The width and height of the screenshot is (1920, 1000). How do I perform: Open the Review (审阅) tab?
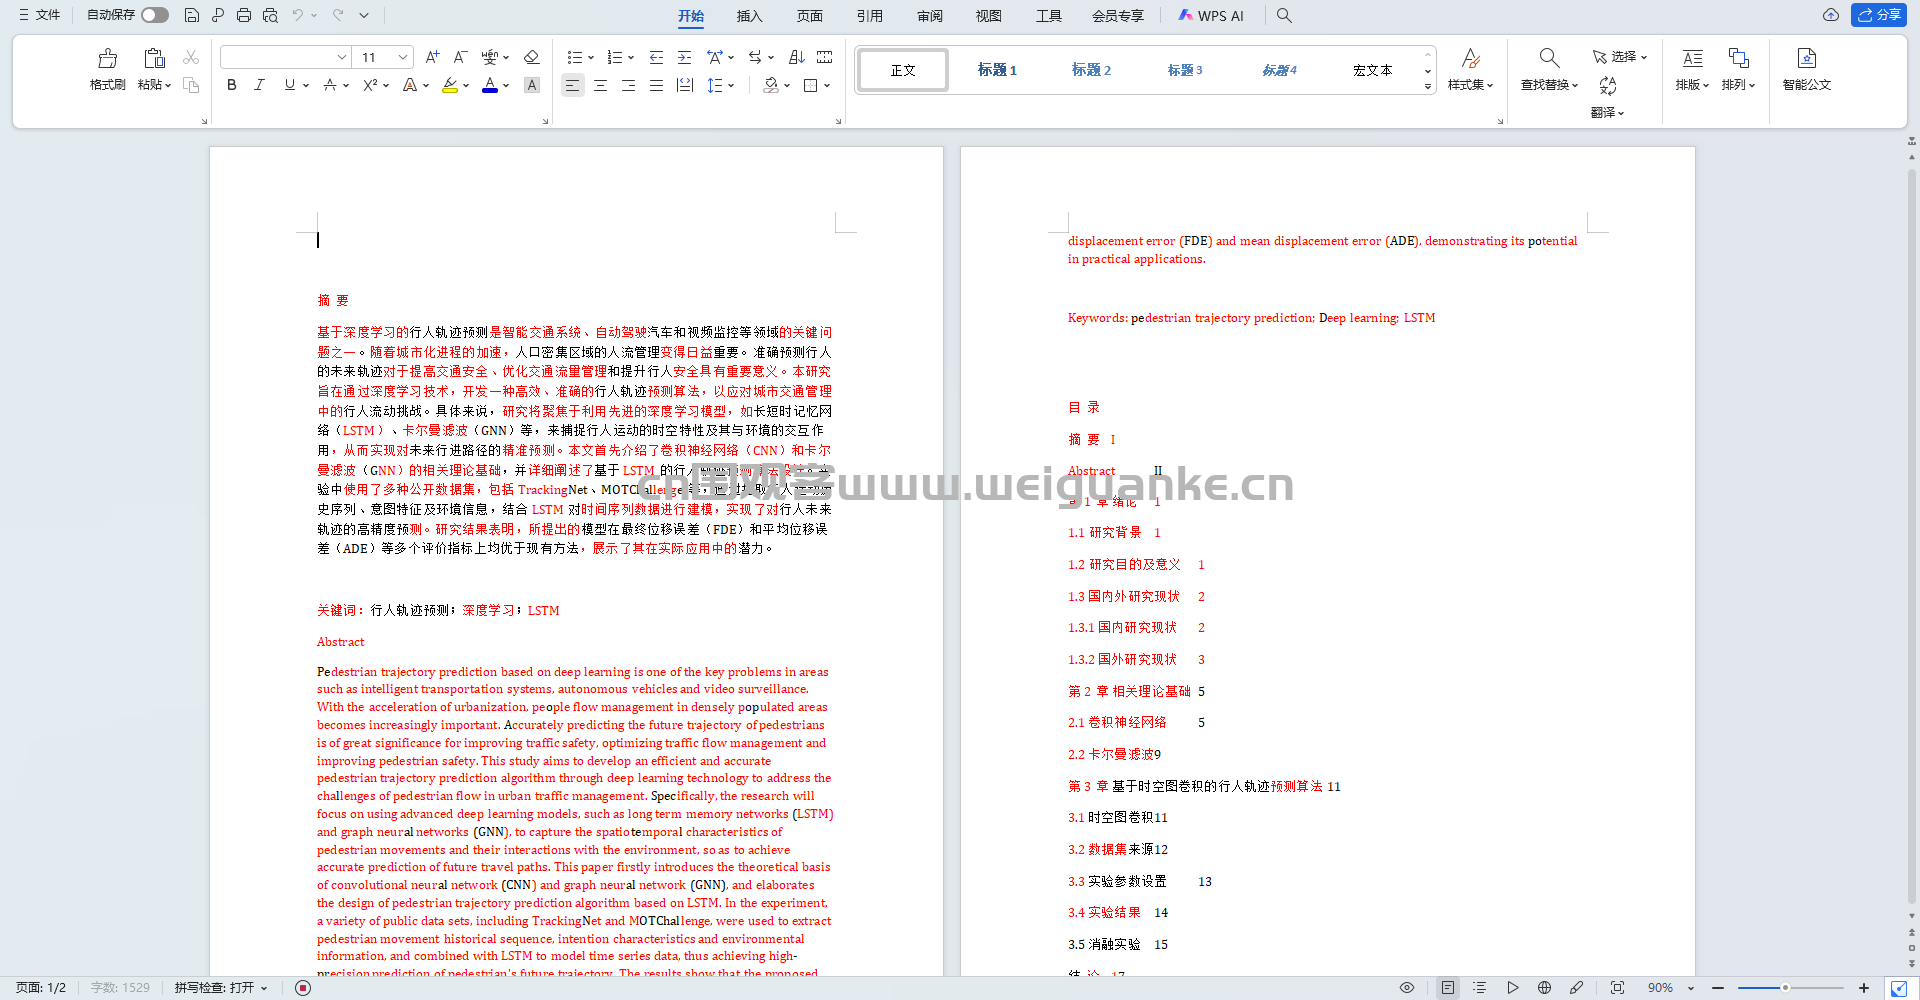(x=929, y=15)
